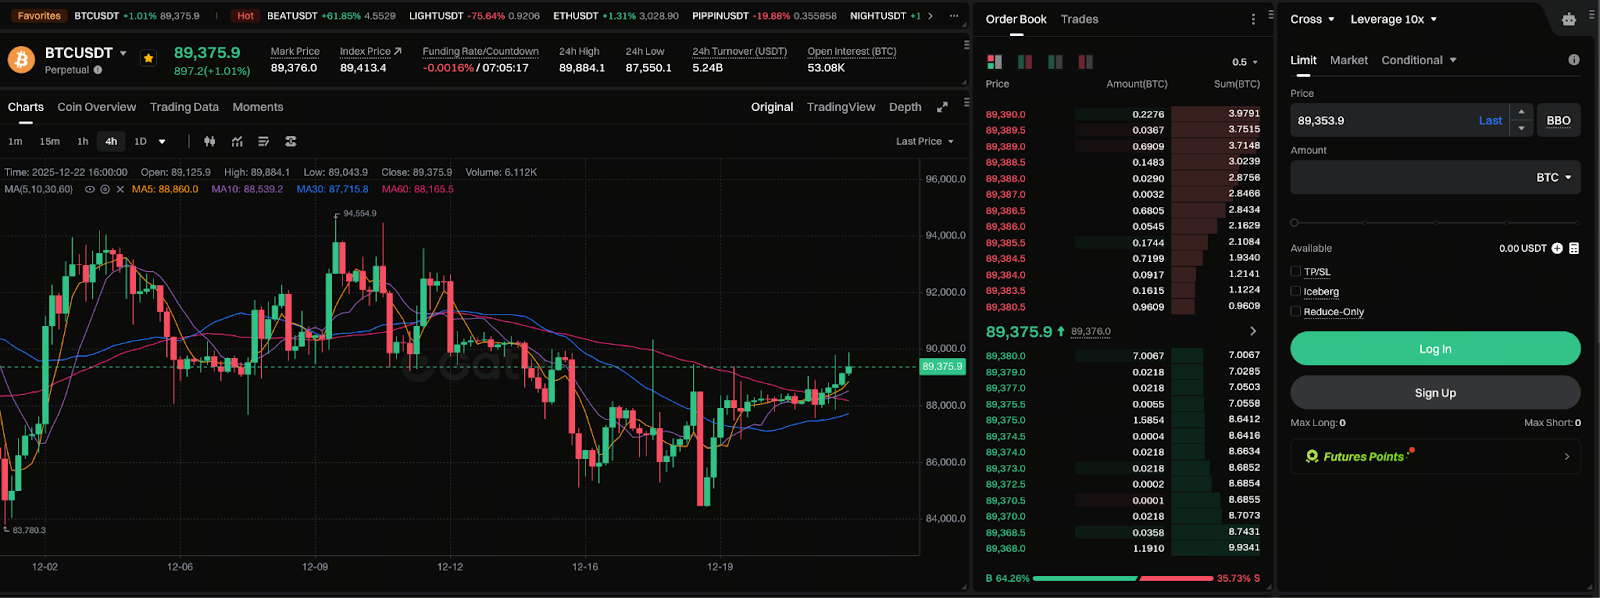
Task: Show asks-only order book view
Action: tap(1085, 62)
